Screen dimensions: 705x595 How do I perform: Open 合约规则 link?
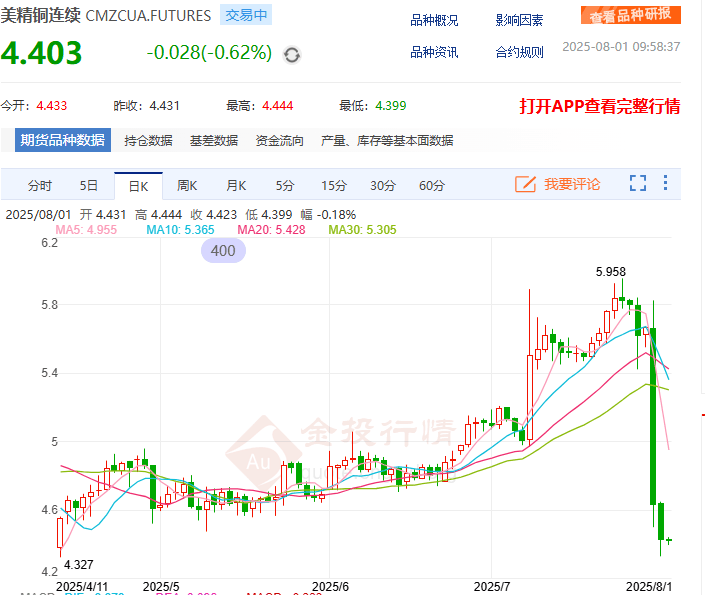(519, 52)
